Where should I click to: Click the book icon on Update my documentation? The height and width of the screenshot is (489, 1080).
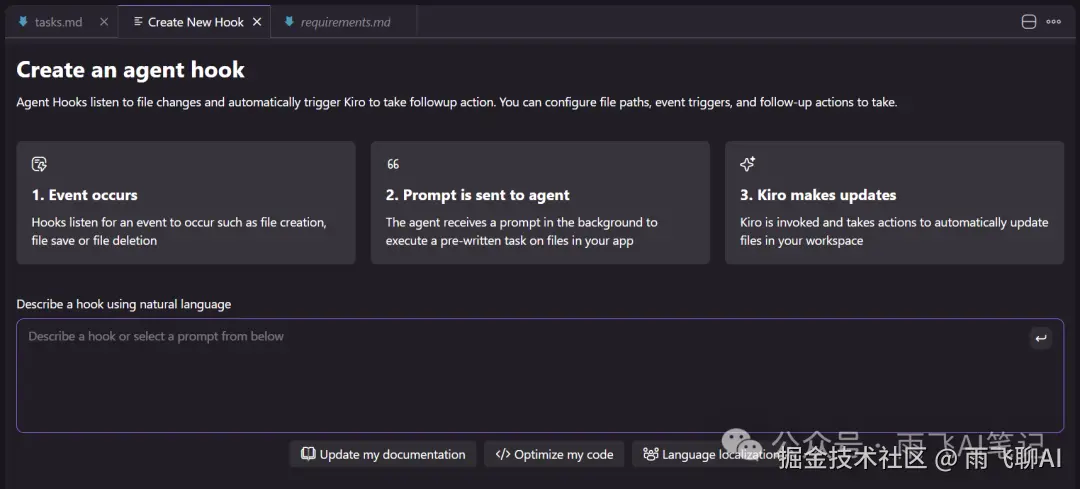[x=308, y=454]
